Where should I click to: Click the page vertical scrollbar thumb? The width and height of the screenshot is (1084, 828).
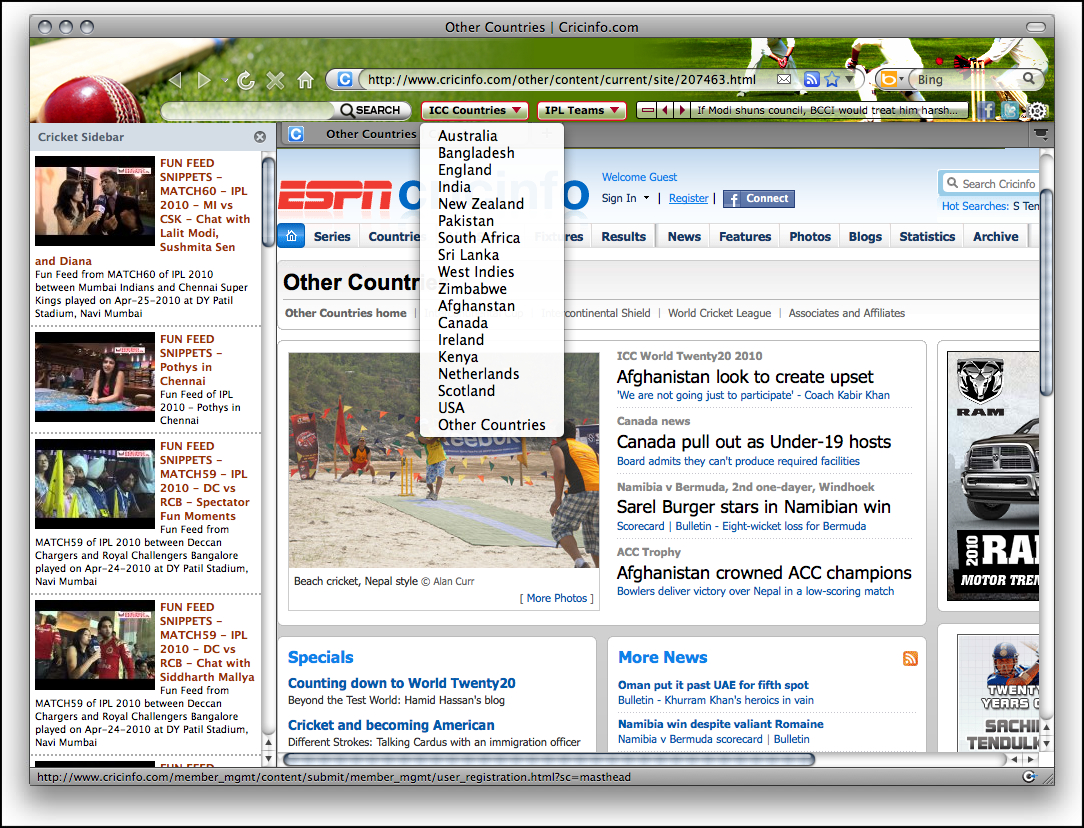tap(1046, 292)
